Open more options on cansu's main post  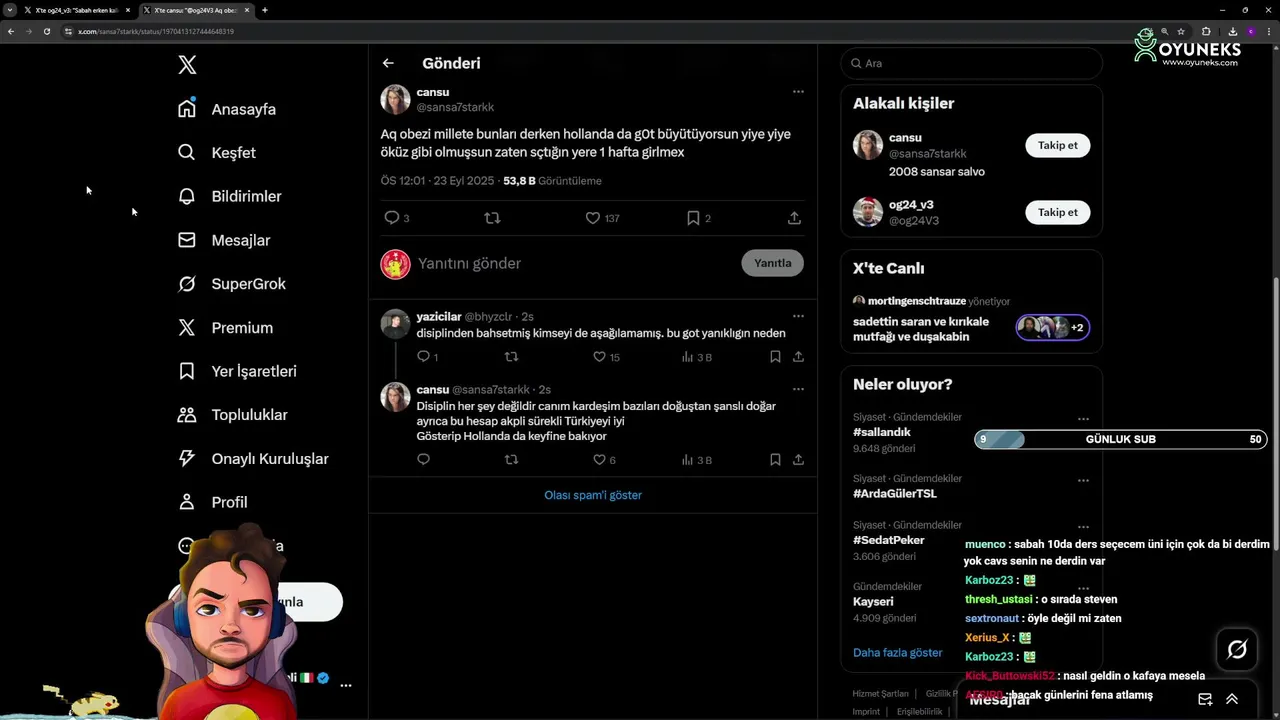pos(798,91)
